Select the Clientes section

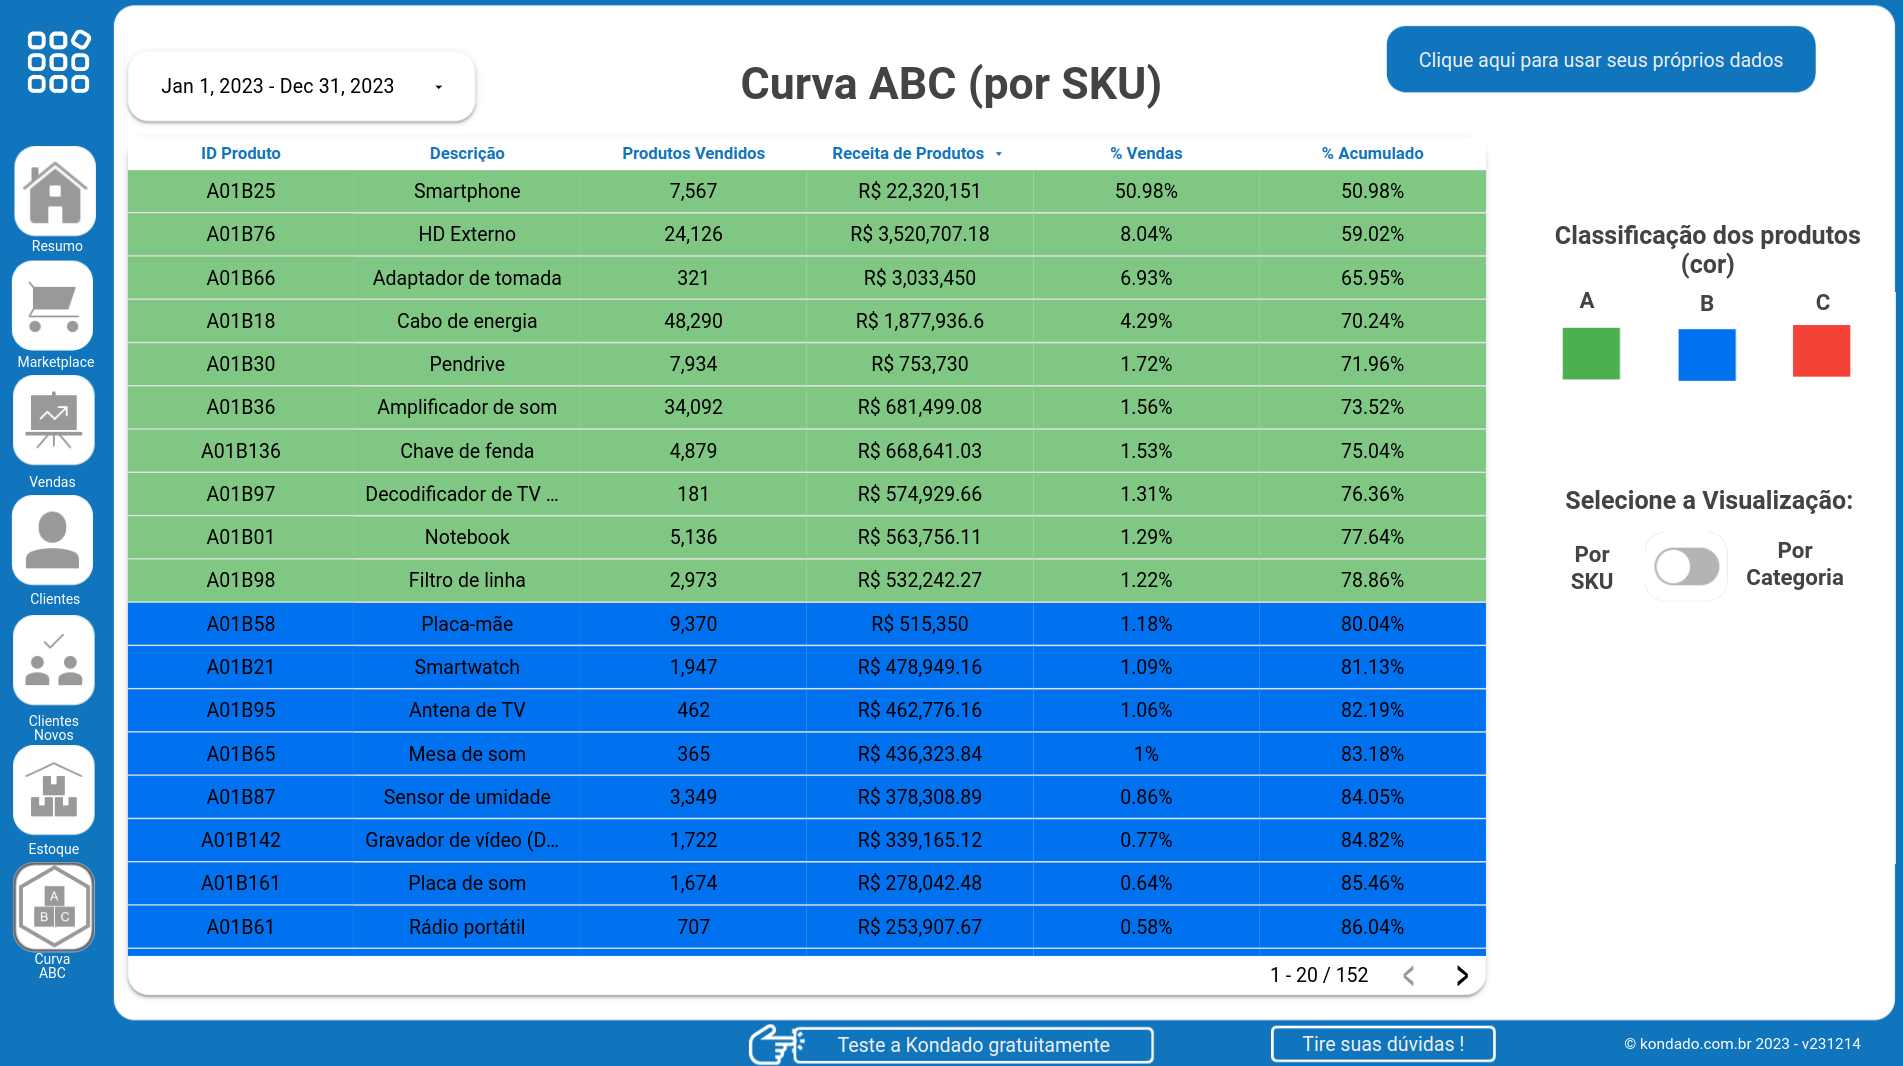(54, 541)
